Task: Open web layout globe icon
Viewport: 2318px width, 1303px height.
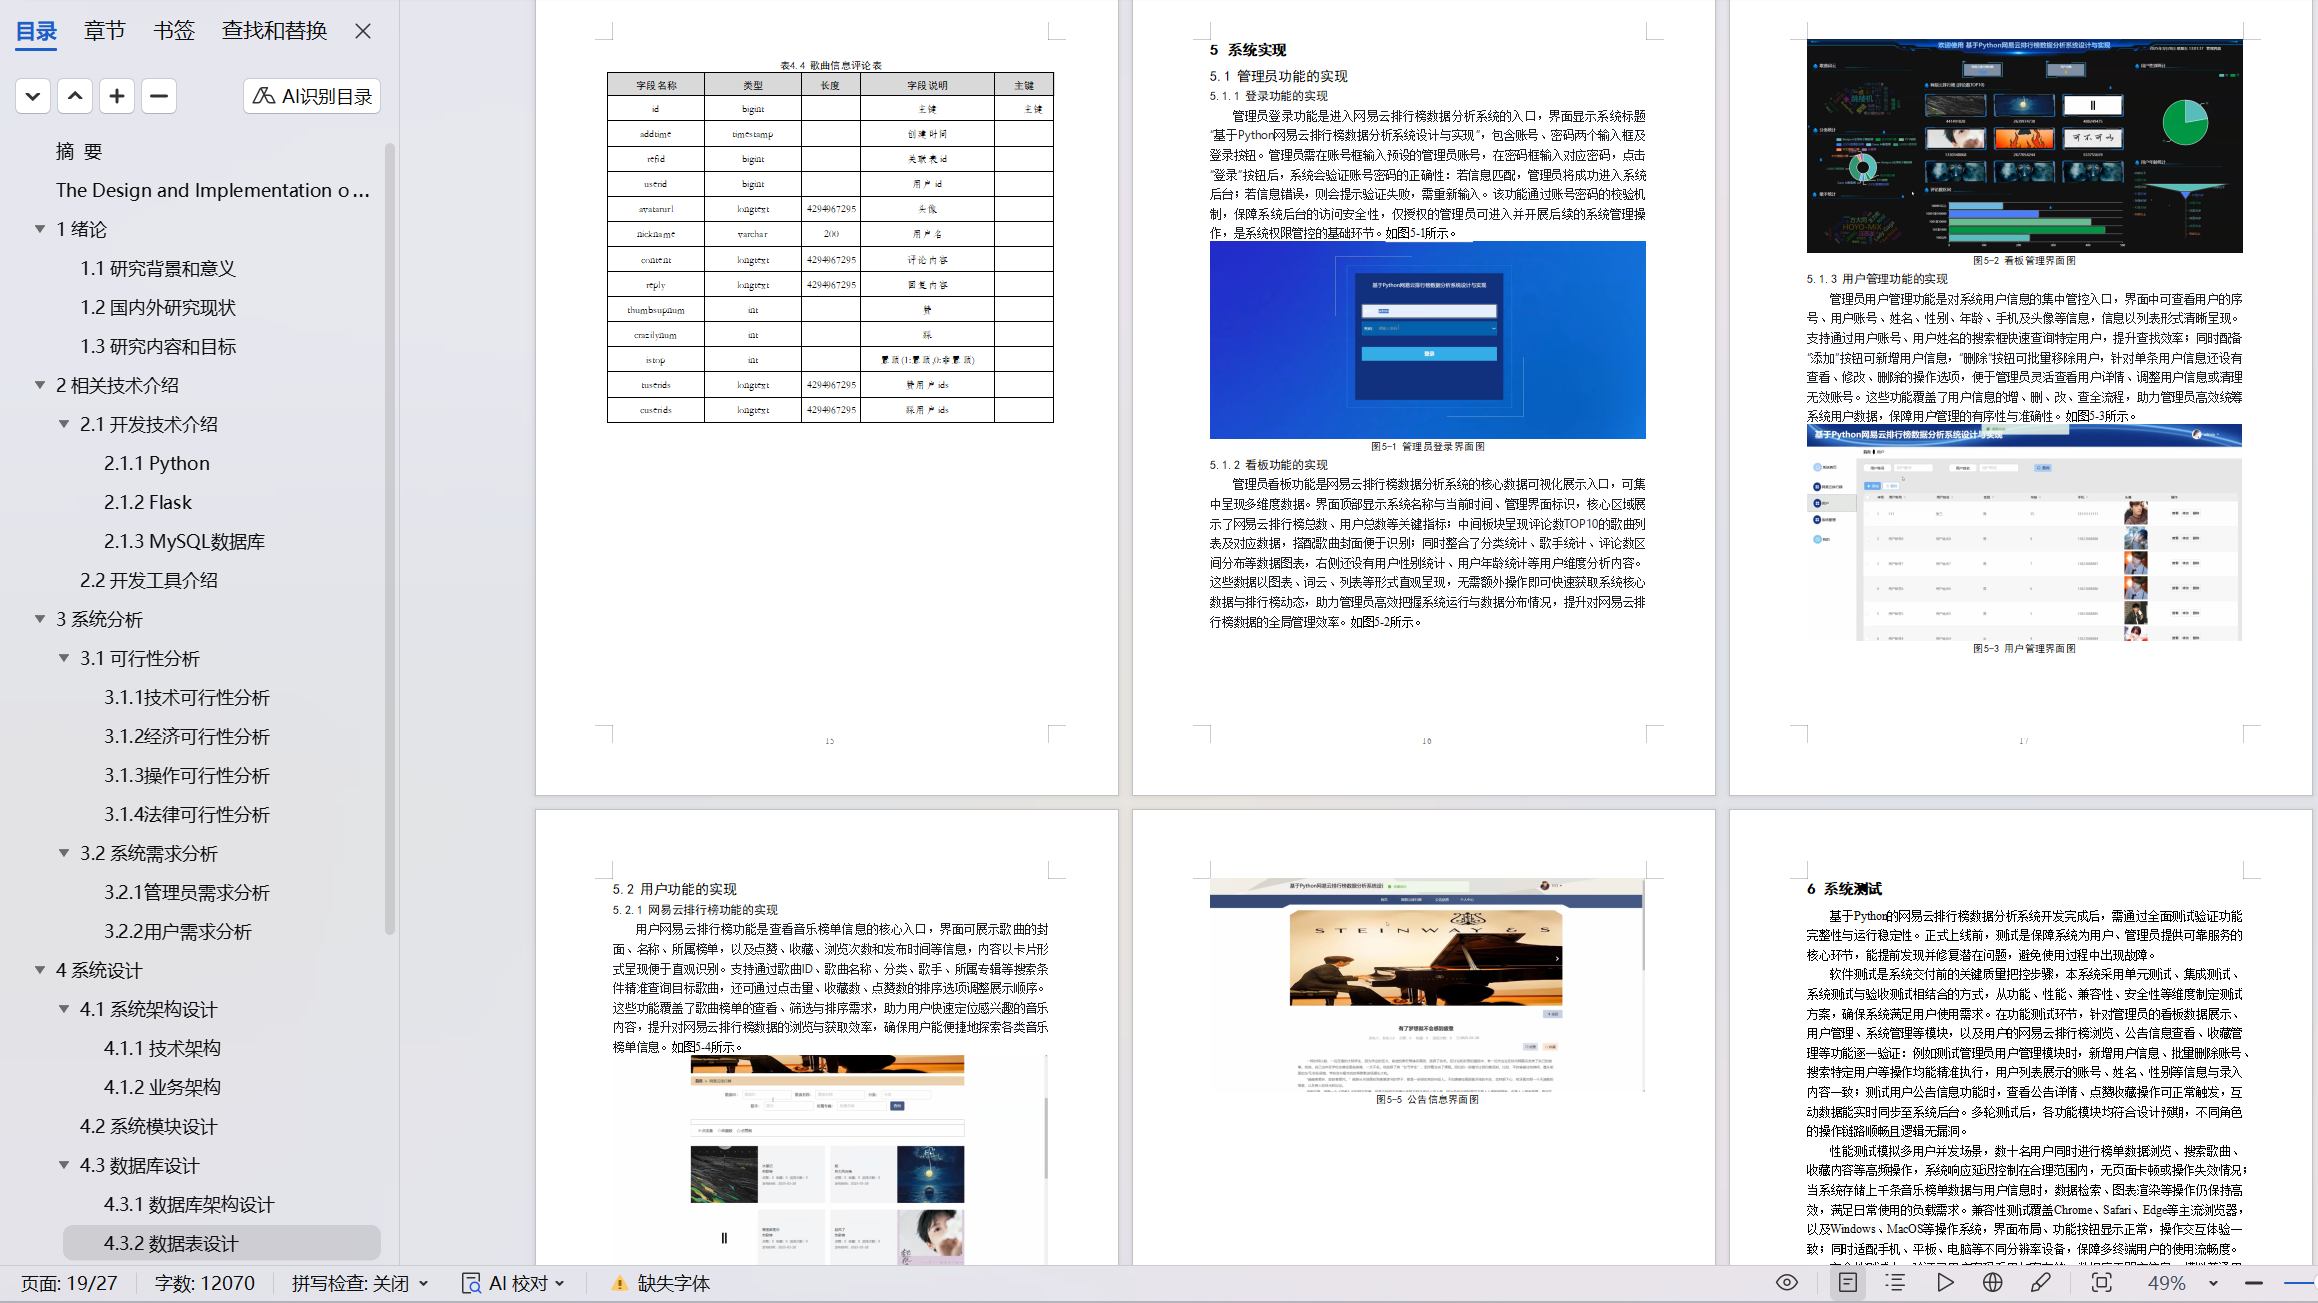Action: 1992,1283
